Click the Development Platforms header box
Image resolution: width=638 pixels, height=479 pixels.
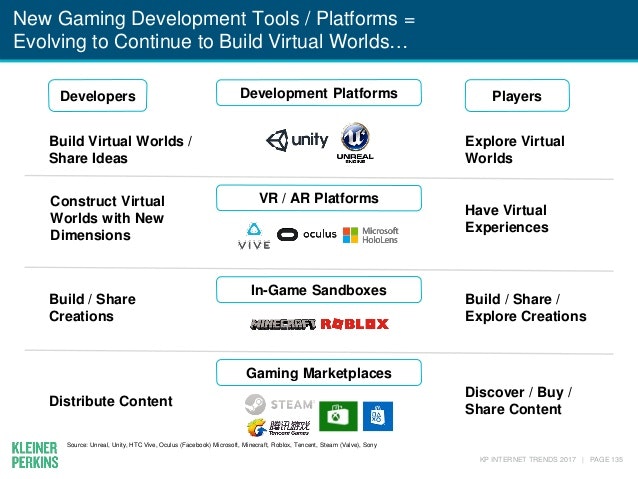[x=319, y=93]
